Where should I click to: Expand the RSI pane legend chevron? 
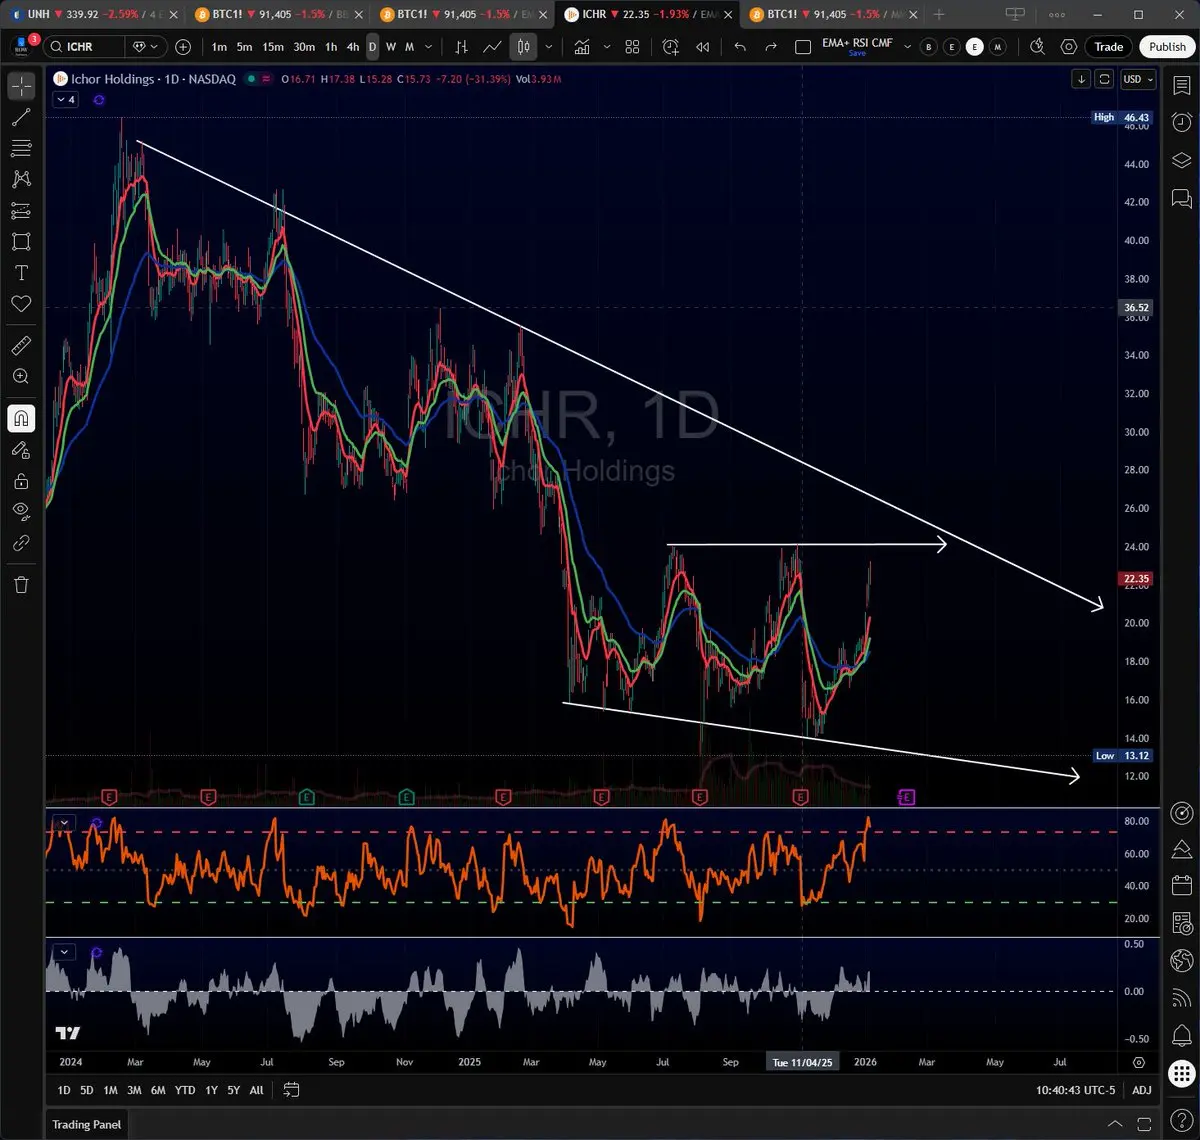[64, 823]
